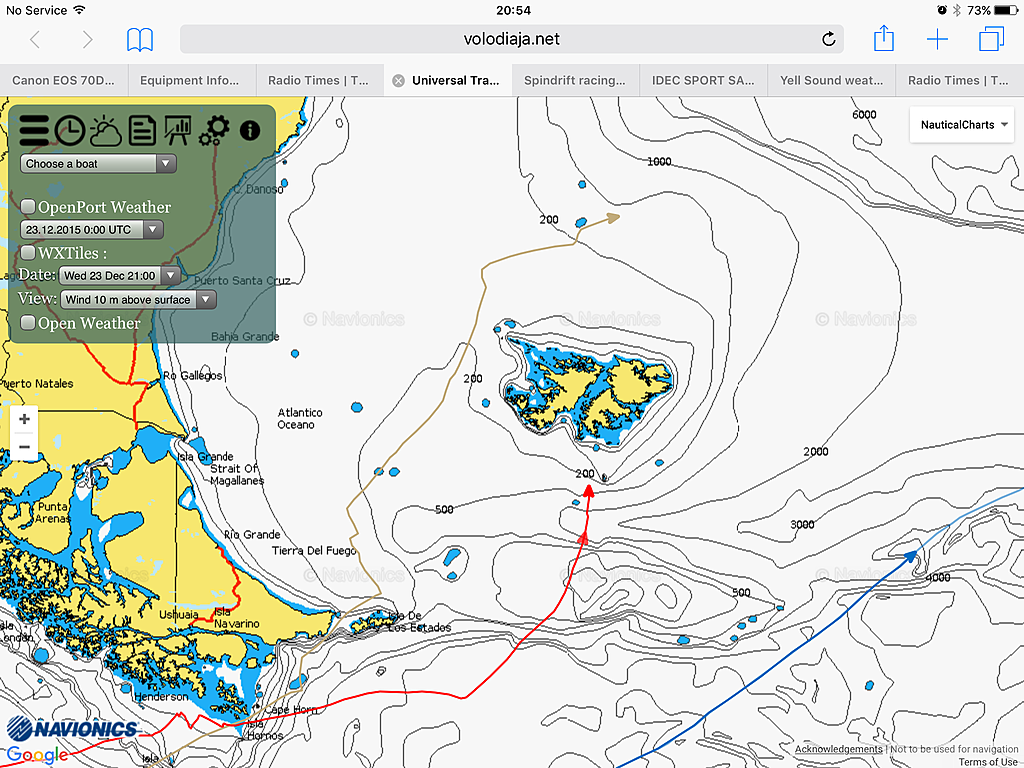Open the Terms of Use link
The image size is (1024, 768).
pyautogui.click(x=988, y=762)
